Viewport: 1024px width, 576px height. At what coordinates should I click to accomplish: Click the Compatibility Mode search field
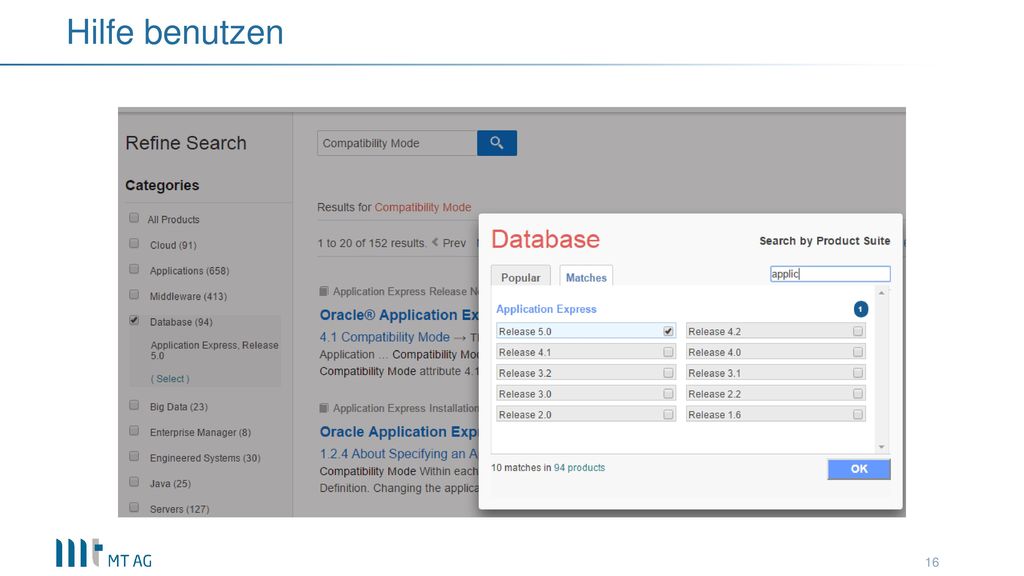coord(397,143)
